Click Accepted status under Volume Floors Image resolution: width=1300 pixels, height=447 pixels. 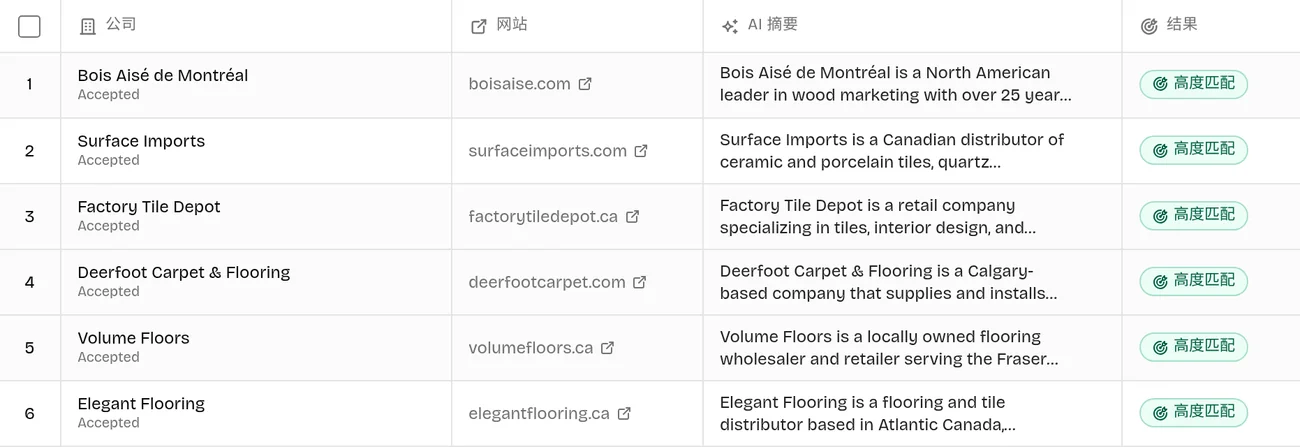[108, 357]
